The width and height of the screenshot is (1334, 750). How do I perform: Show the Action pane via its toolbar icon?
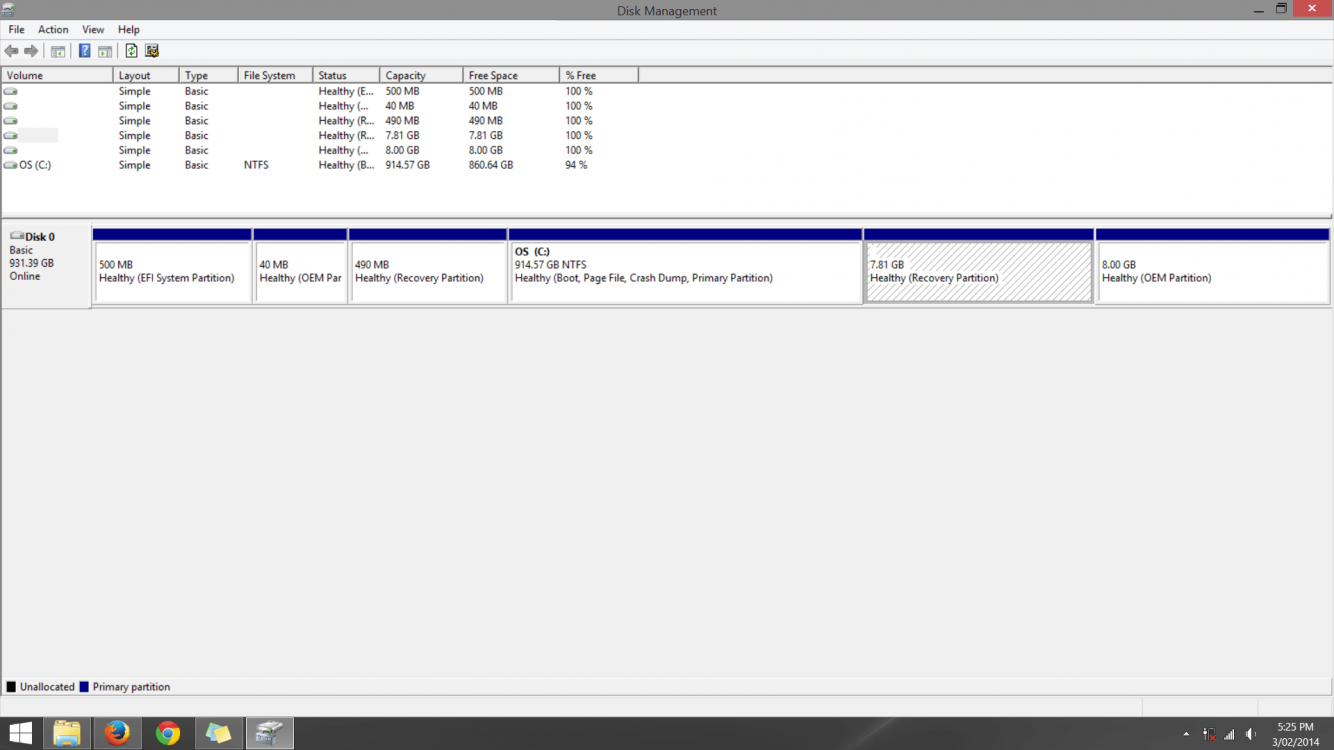(x=105, y=50)
